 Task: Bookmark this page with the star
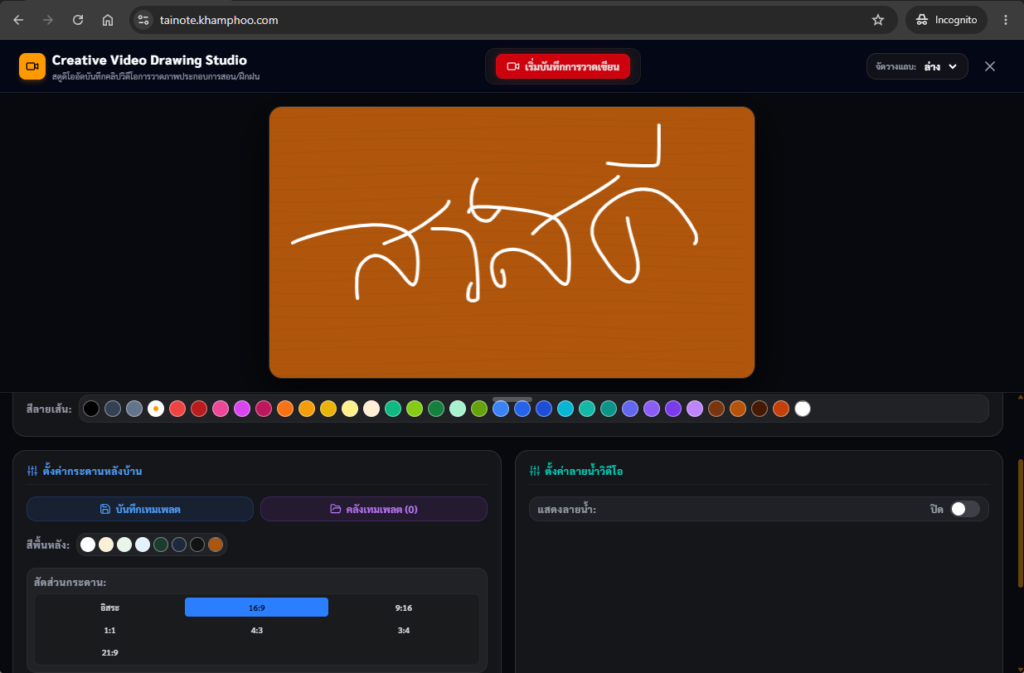pos(878,20)
